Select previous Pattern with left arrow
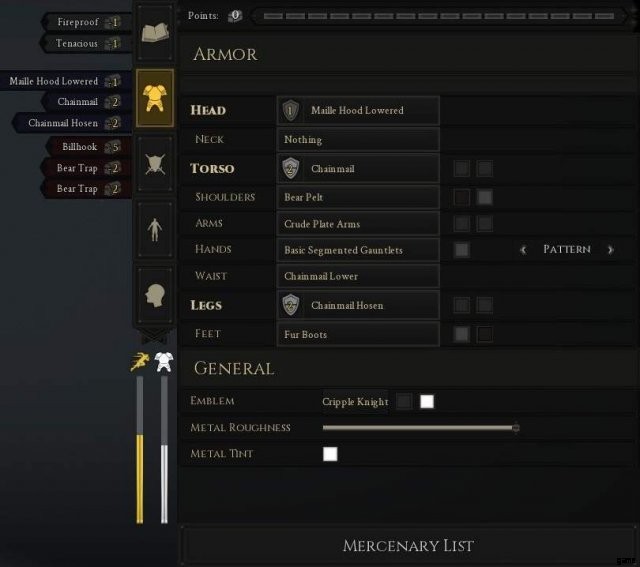This screenshot has height=567, width=640. 523,249
